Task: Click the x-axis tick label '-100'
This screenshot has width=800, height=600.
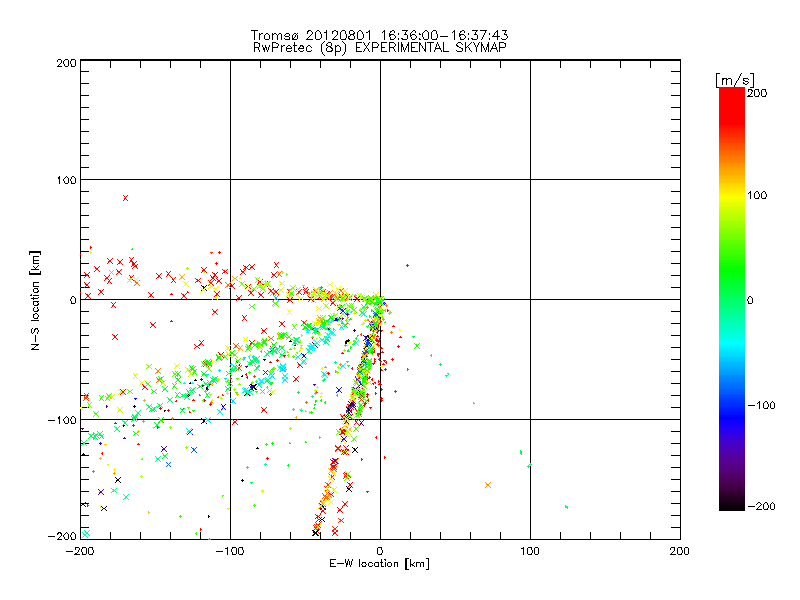Action: tap(230, 551)
